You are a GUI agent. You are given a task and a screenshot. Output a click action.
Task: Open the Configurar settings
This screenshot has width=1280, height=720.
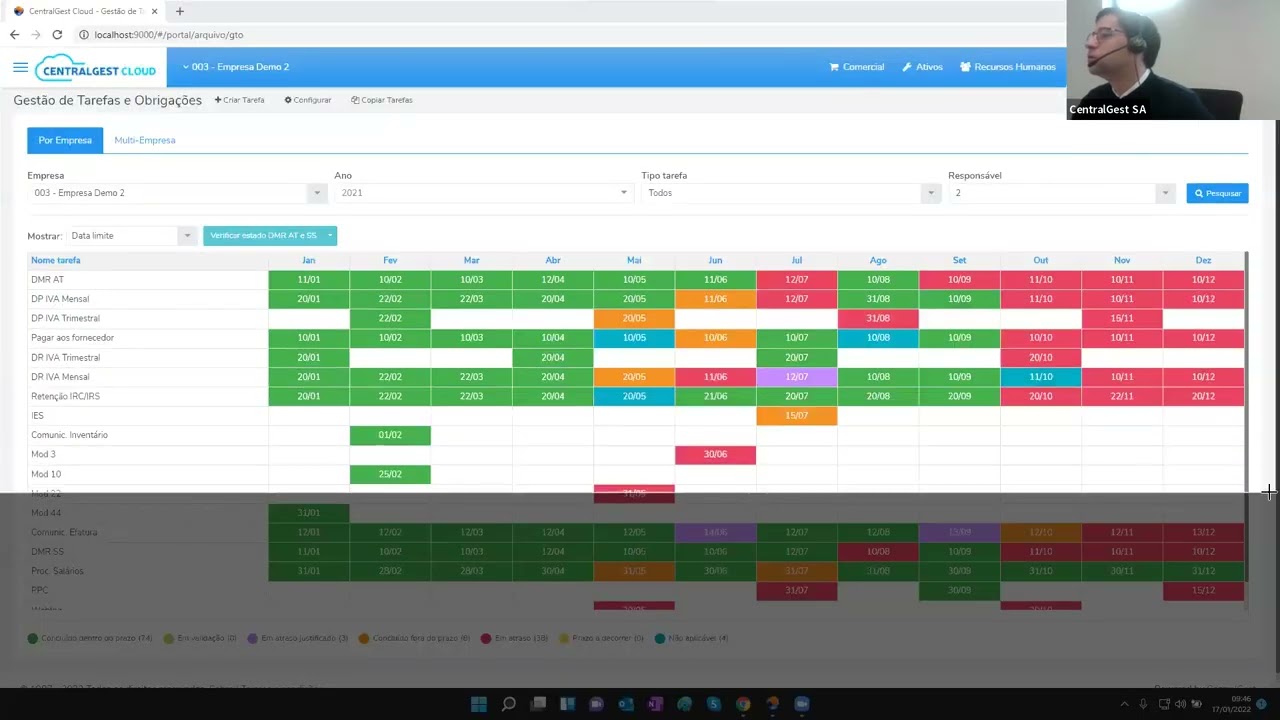[x=307, y=100]
